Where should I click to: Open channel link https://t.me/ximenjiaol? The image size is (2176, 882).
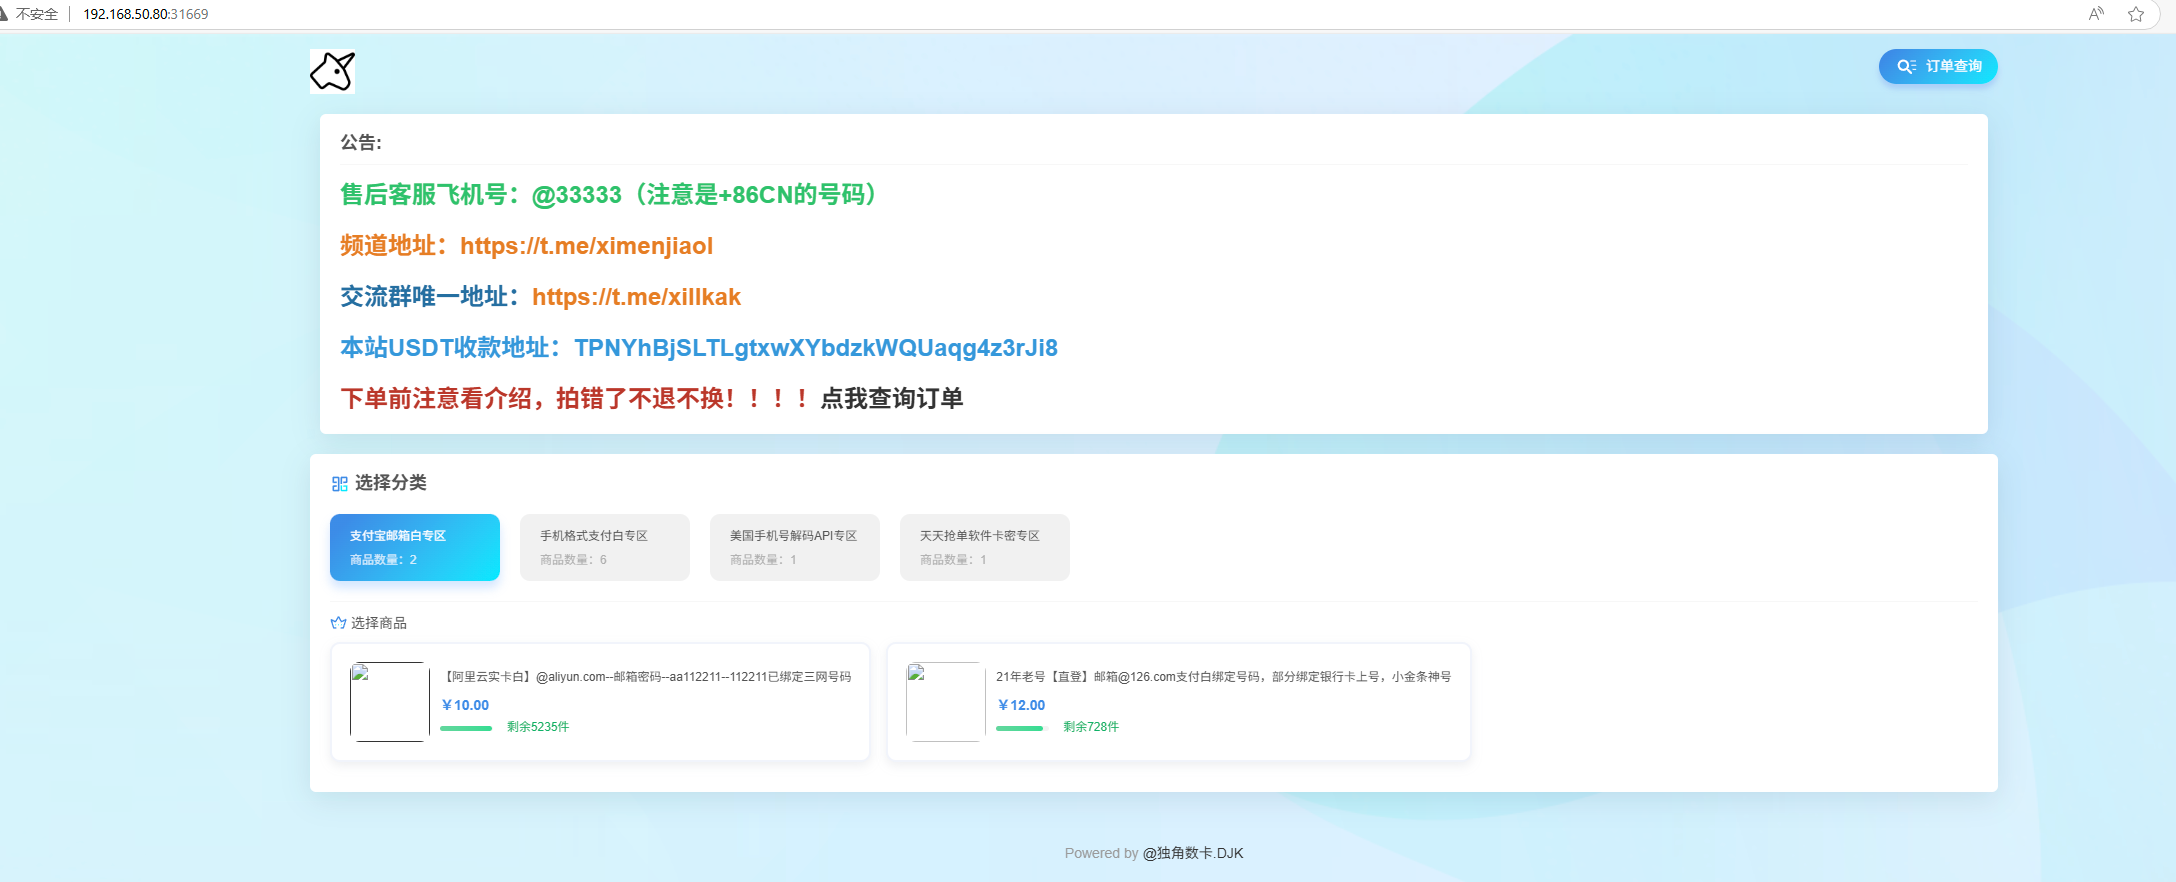586,246
